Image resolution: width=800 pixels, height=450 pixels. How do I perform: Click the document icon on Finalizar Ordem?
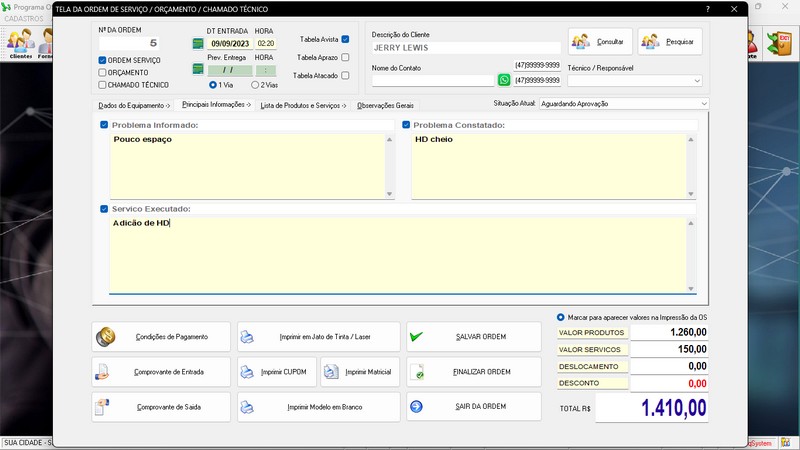click(x=417, y=372)
